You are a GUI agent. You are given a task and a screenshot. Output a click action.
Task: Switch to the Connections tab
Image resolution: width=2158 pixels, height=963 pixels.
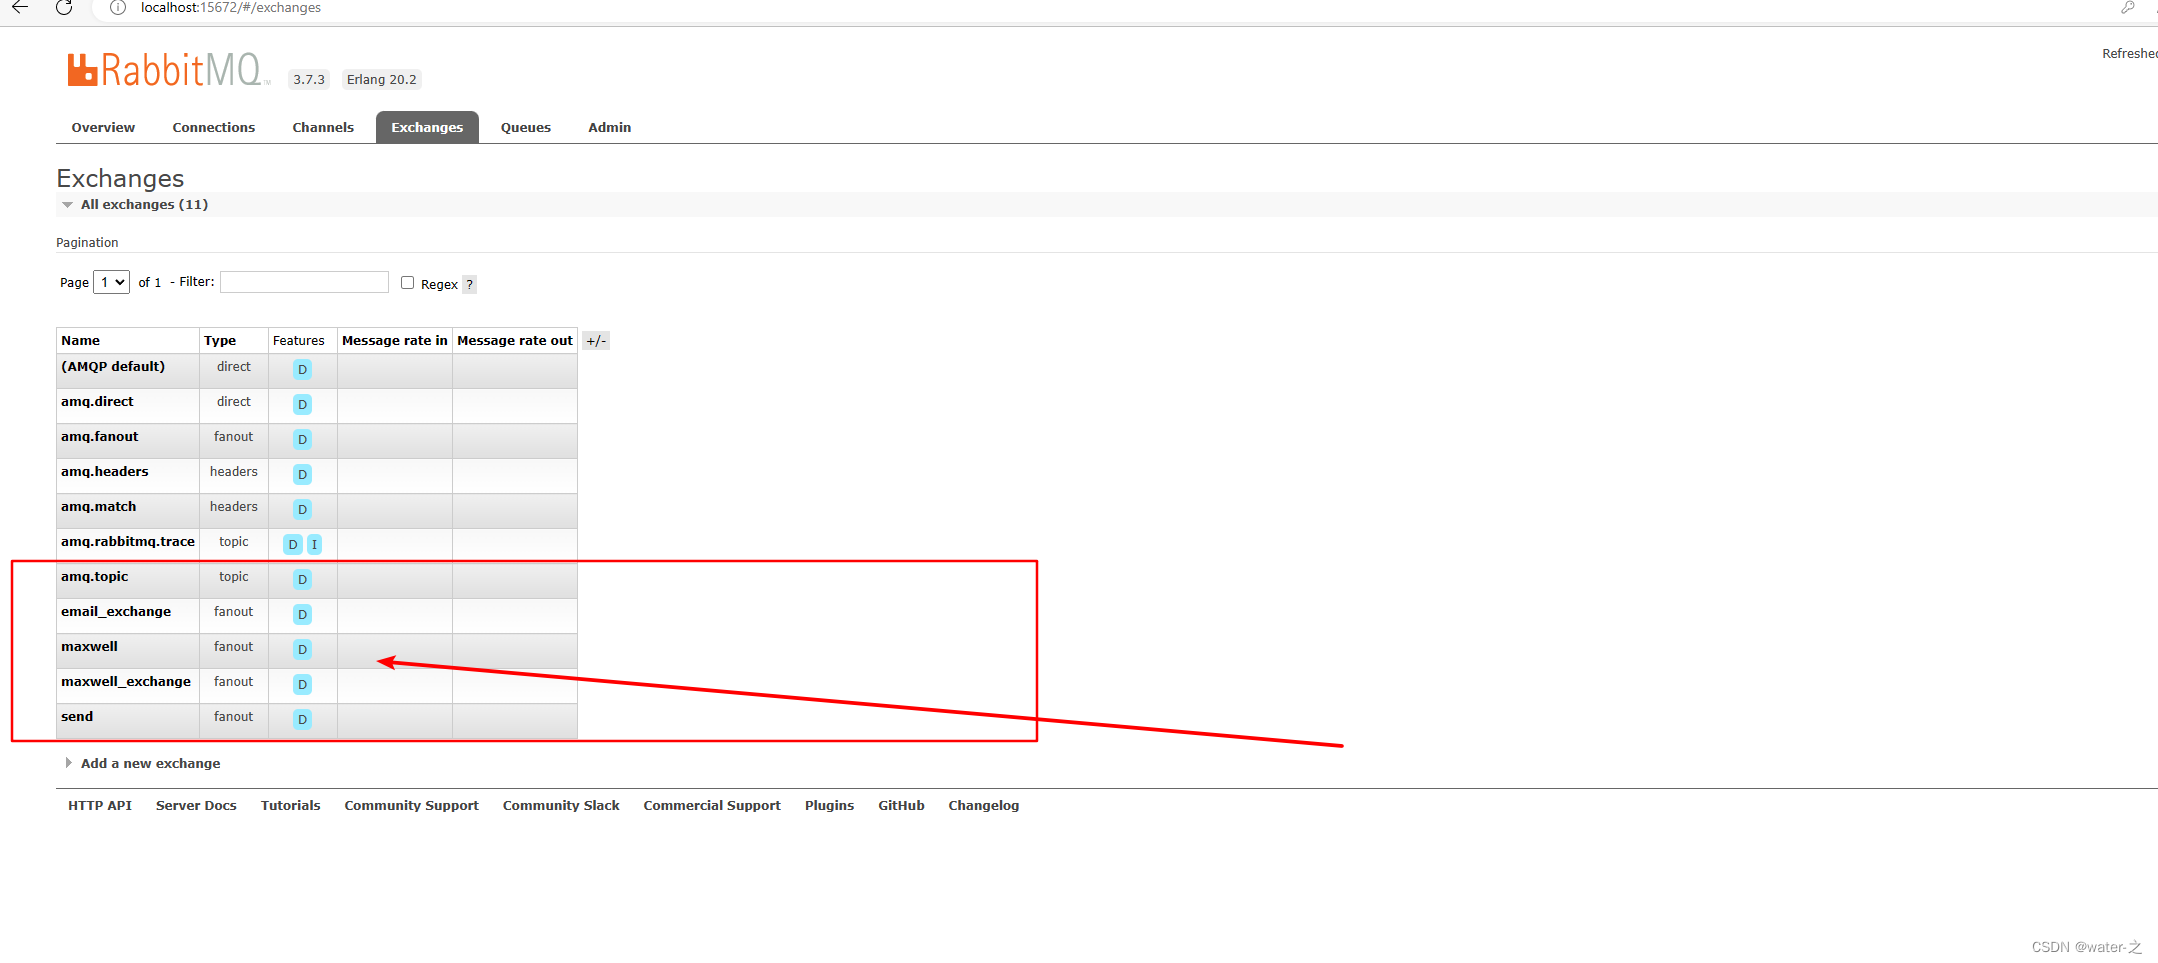(214, 127)
